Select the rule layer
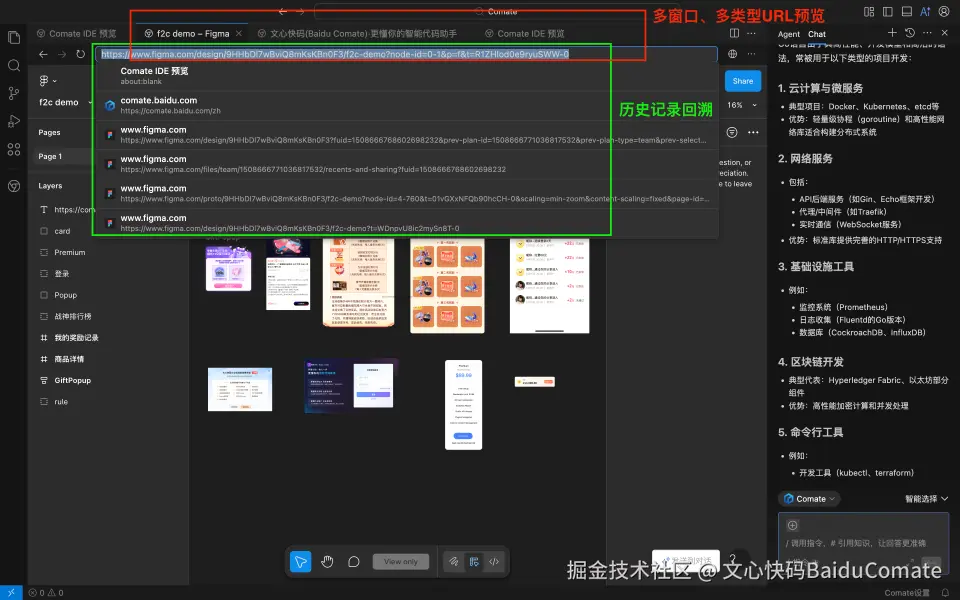960x600 pixels. click(x=61, y=402)
